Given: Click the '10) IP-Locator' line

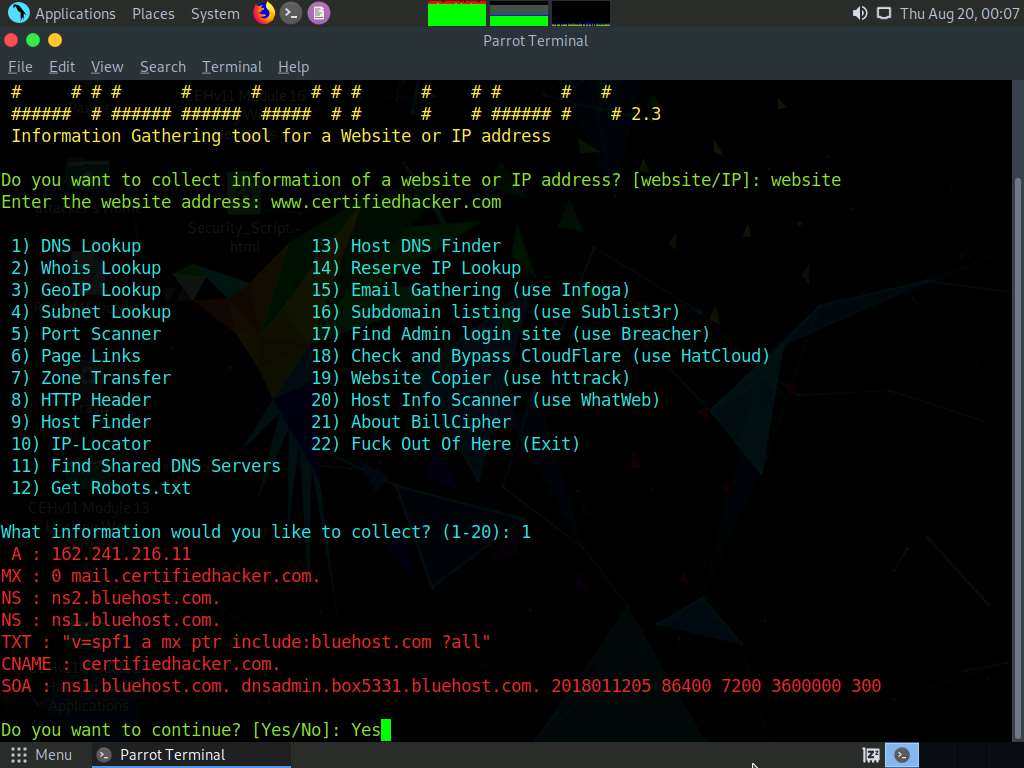Looking at the screenshot, I should click(81, 444).
